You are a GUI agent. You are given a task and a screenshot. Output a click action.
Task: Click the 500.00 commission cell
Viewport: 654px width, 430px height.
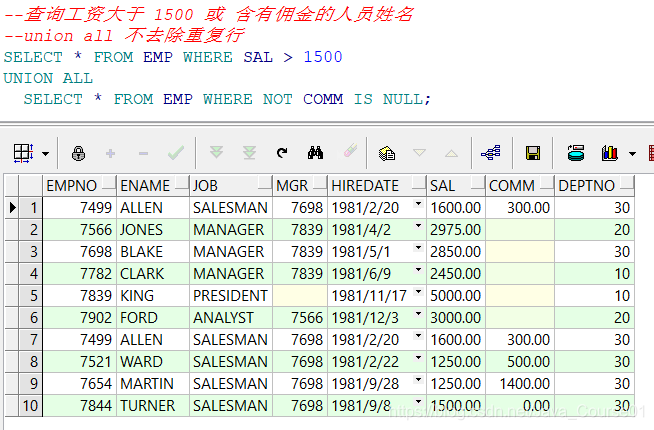pos(520,362)
